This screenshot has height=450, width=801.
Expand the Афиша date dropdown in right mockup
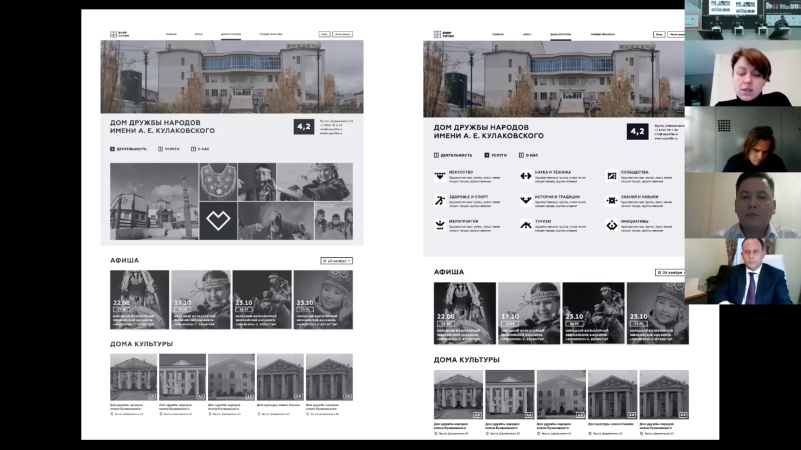(670, 272)
